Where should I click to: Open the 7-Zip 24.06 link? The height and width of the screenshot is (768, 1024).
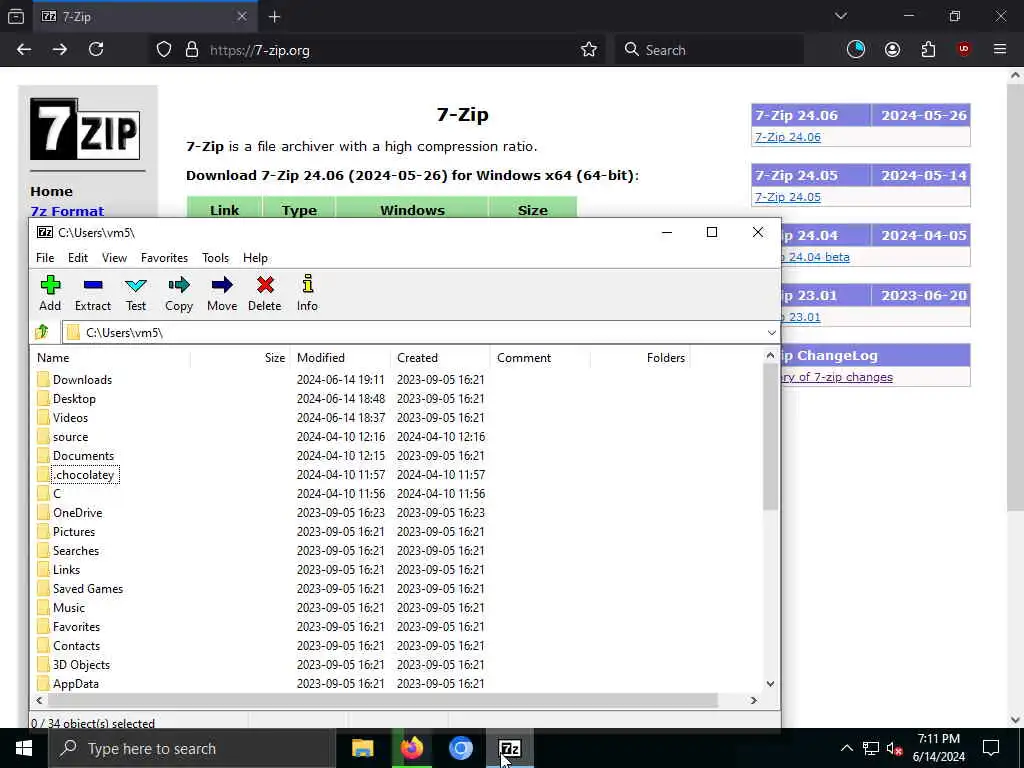pyautogui.click(x=788, y=137)
